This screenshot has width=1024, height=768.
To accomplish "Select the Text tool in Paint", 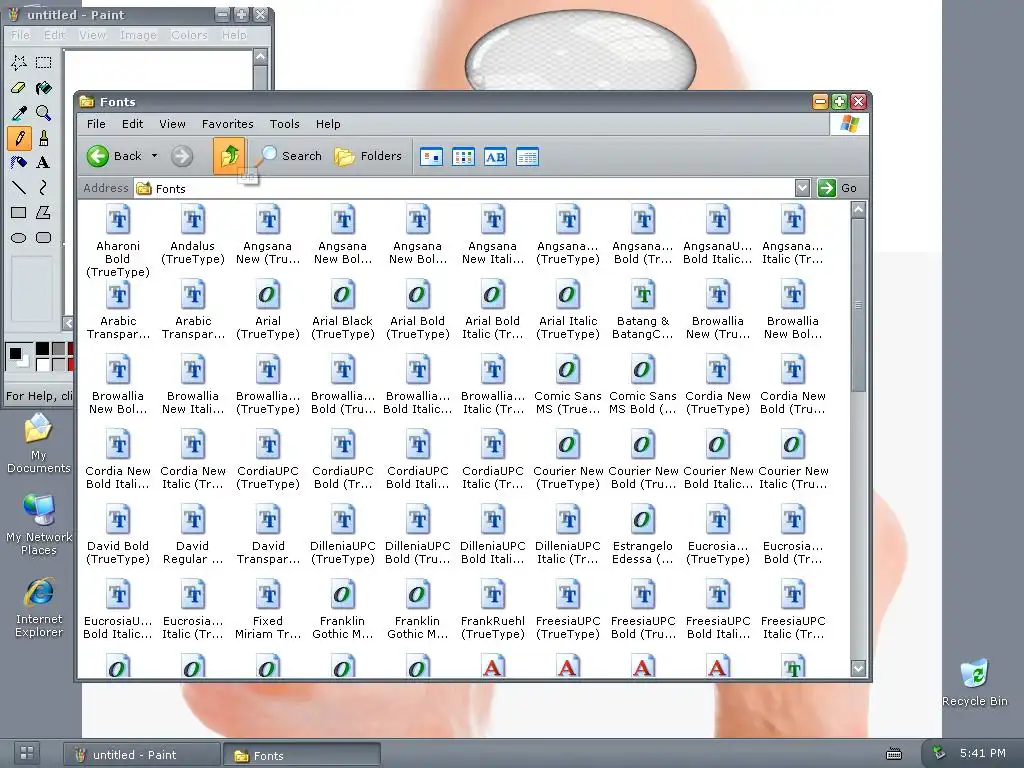I will click(x=44, y=163).
